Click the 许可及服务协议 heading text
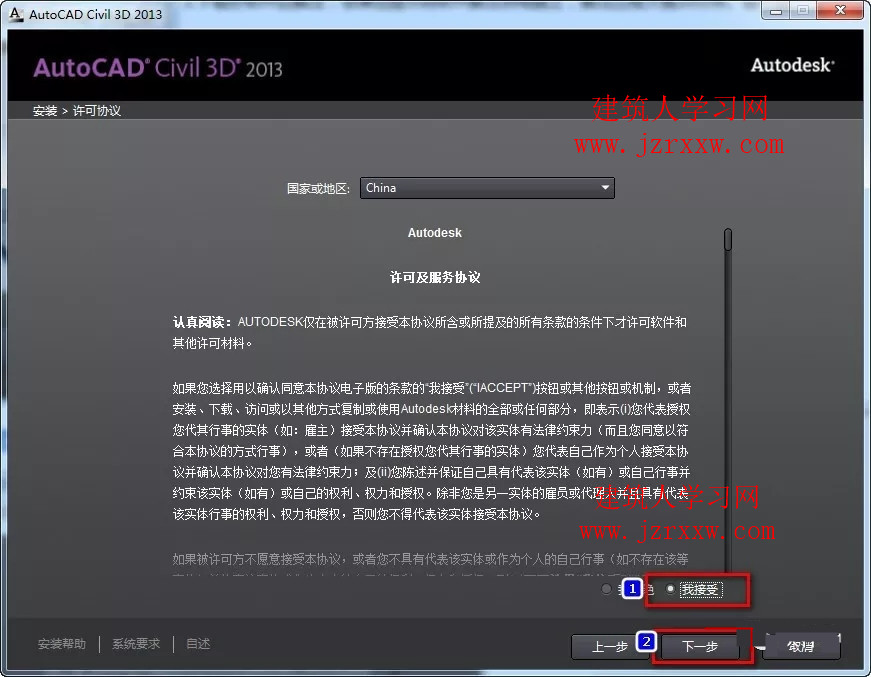 click(435, 277)
